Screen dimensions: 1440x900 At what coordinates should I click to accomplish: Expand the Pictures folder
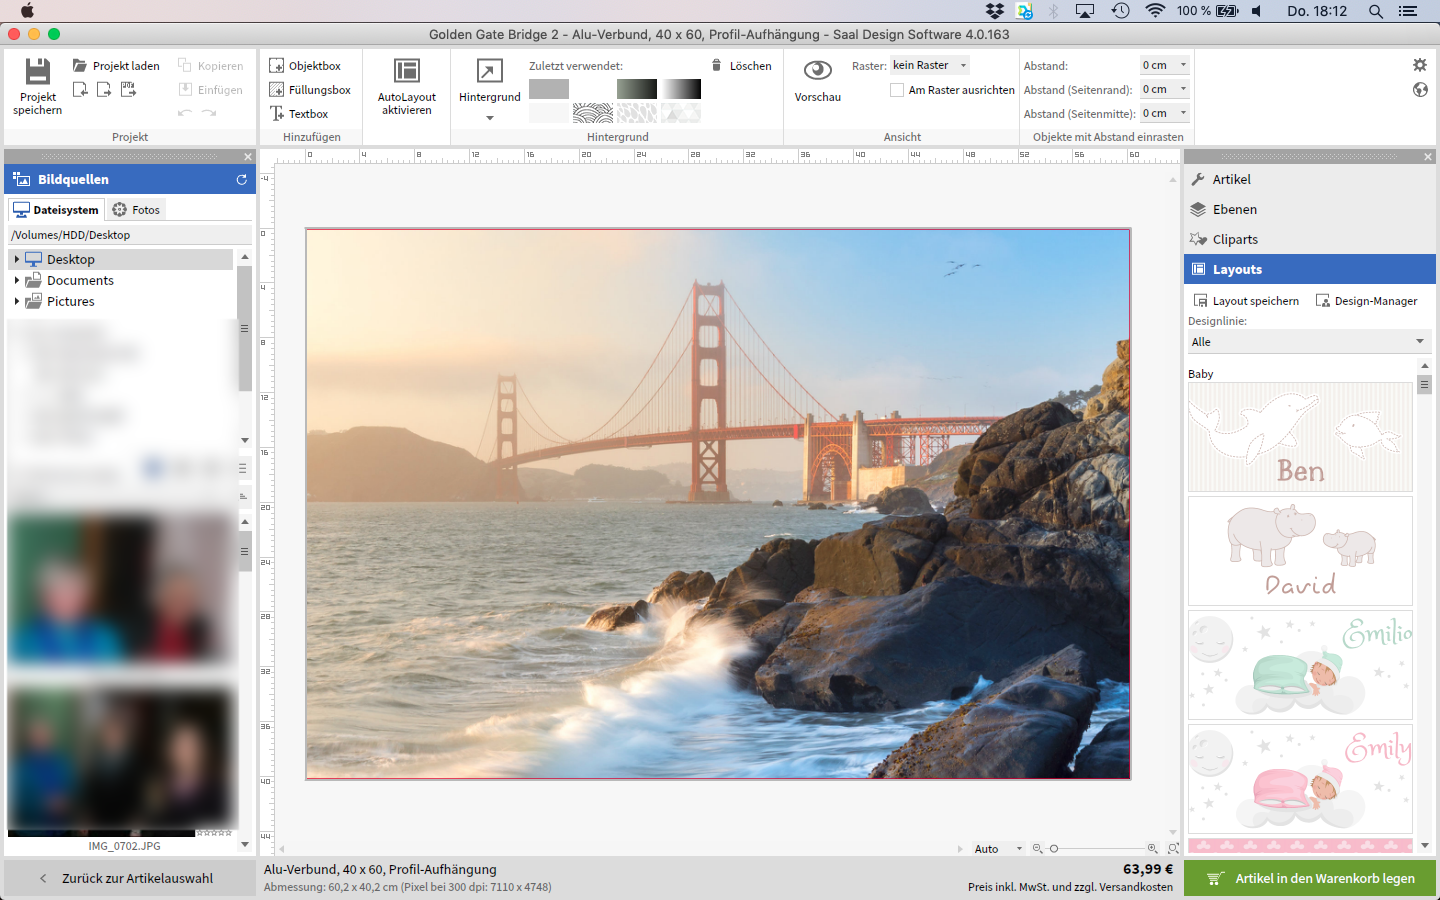17,302
